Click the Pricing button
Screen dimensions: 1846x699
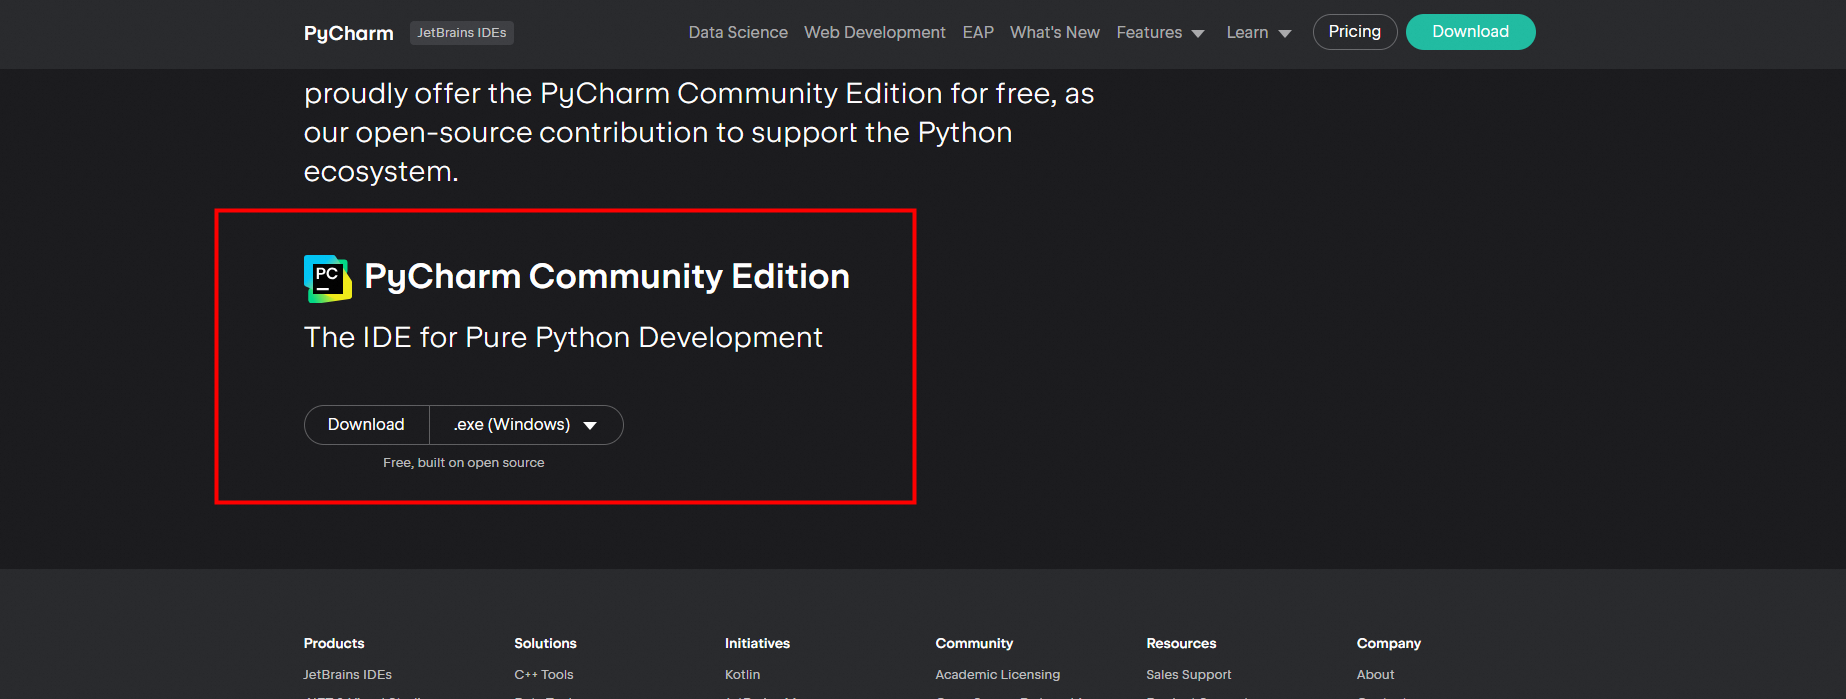(1354, 32)
